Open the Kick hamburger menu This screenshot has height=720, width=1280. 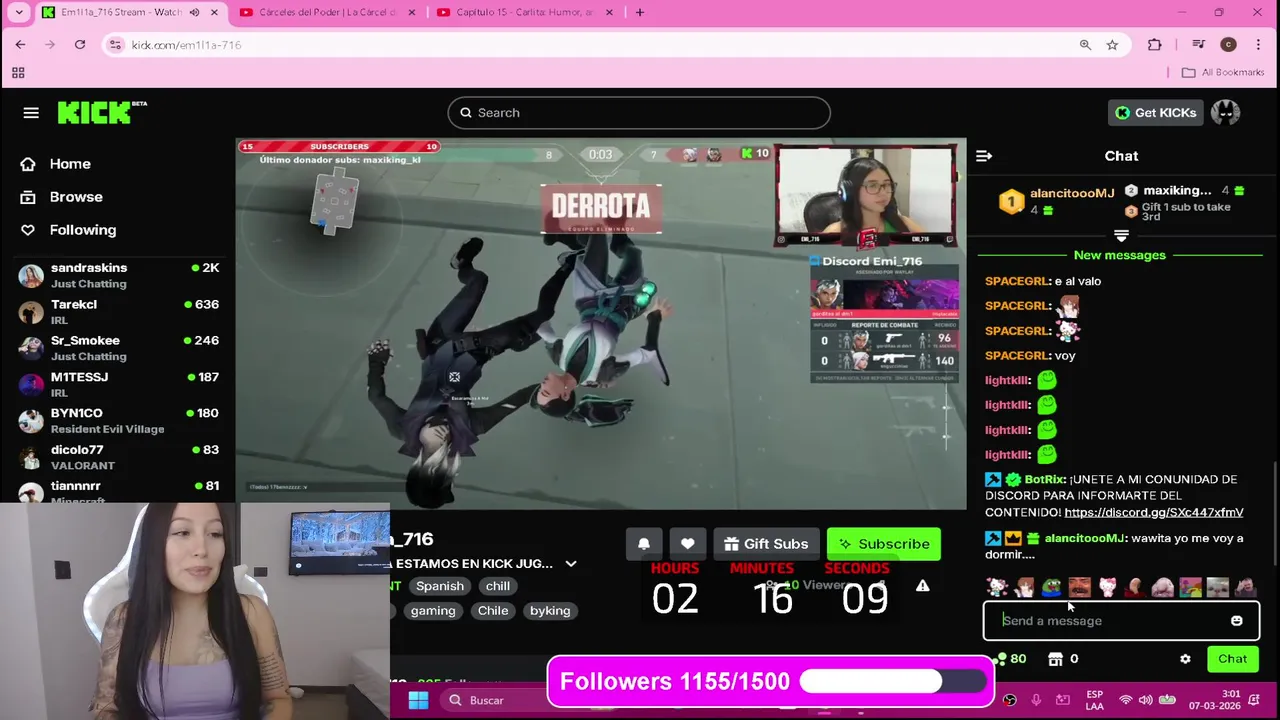coord(31,113)
